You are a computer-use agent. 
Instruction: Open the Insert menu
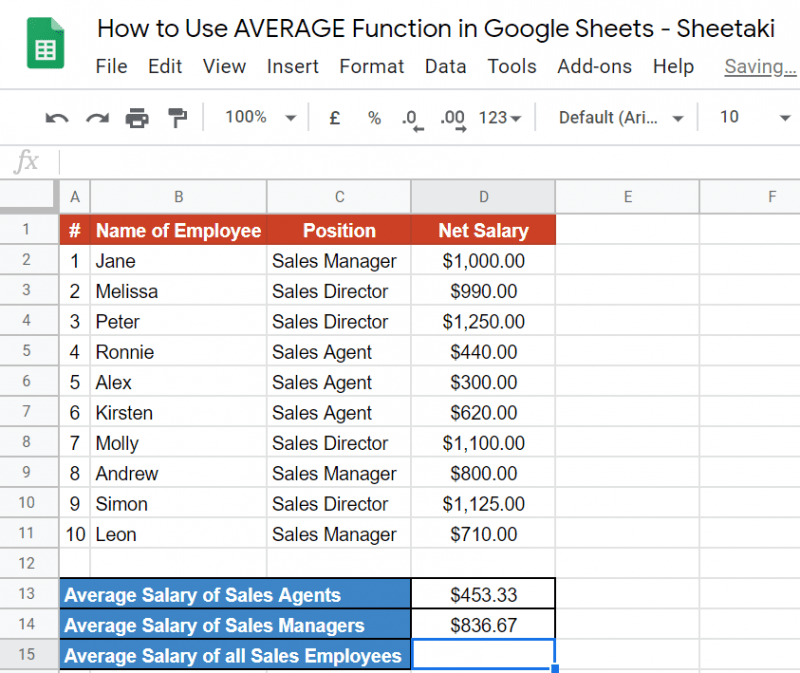click(x=292, y=67)
